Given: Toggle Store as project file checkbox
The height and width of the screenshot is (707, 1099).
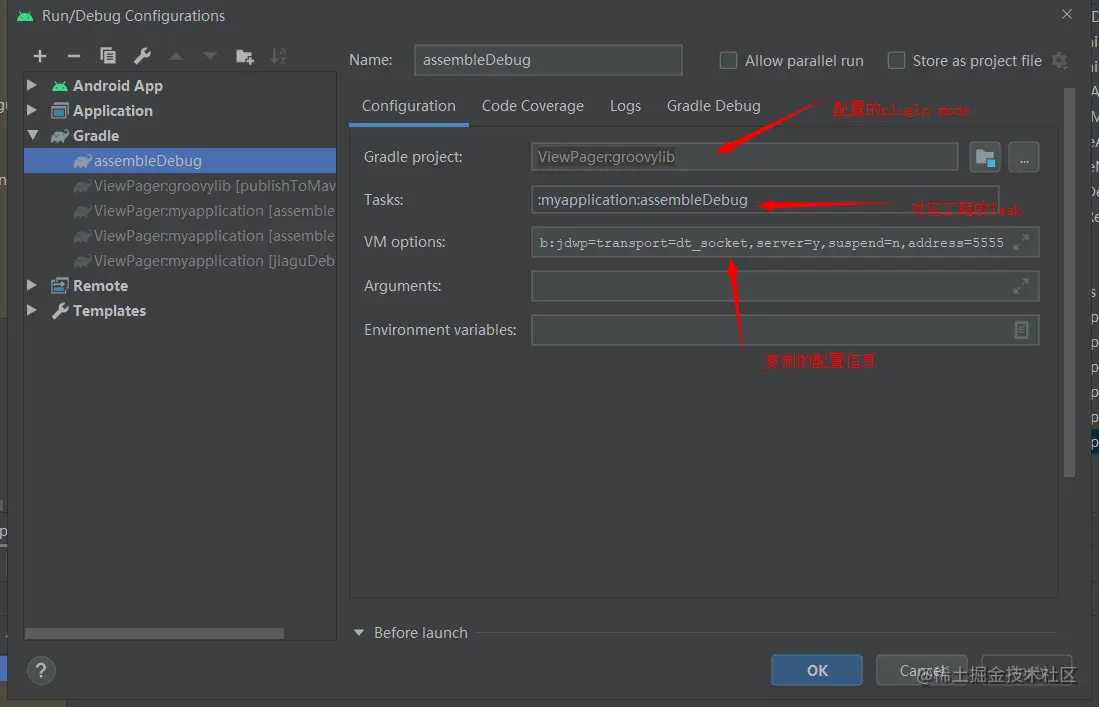Looking at the screenshot, I should click(896, 61).
